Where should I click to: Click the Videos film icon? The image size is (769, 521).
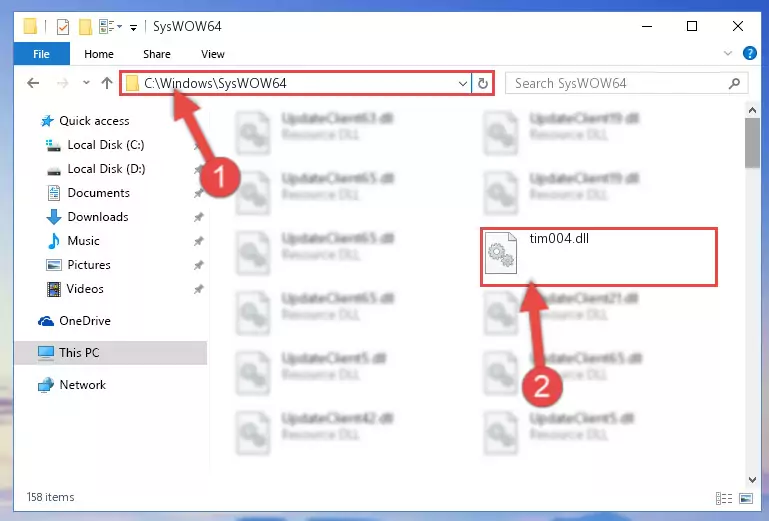coord(53,289)
